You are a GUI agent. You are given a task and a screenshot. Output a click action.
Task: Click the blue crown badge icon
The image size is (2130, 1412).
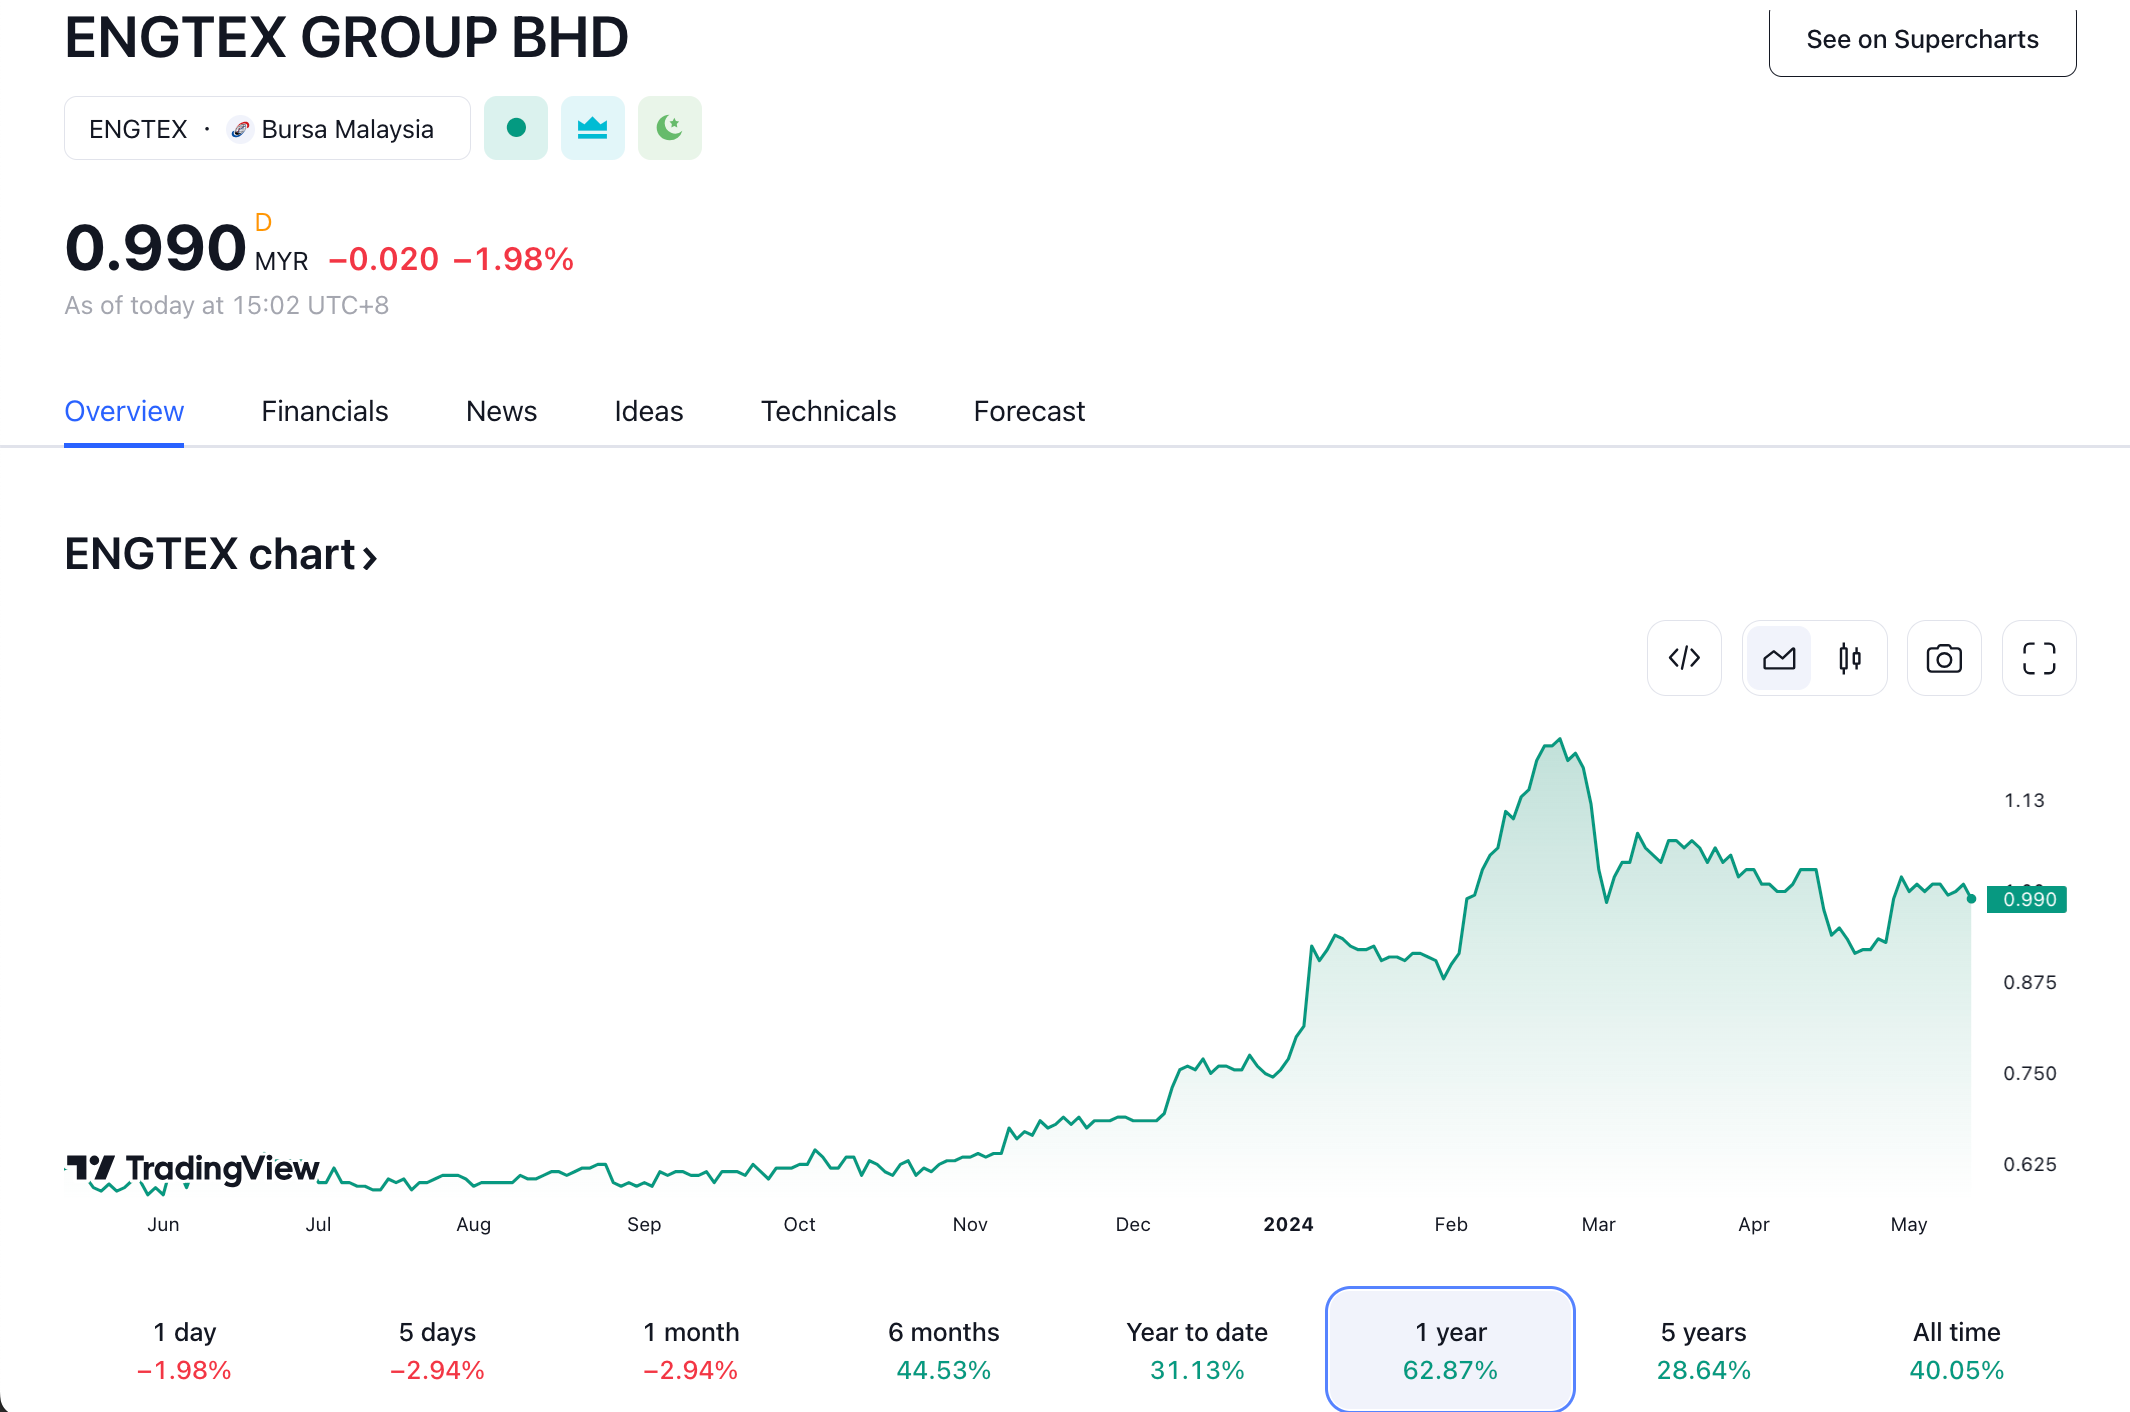tap(593, 128)
